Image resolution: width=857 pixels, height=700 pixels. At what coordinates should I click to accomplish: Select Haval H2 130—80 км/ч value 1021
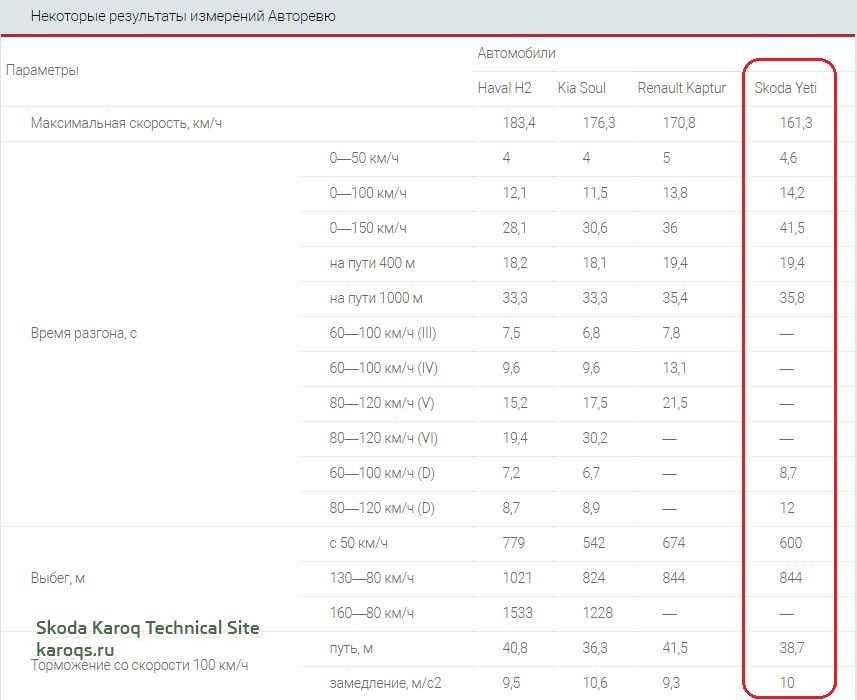tap(517, 578)
